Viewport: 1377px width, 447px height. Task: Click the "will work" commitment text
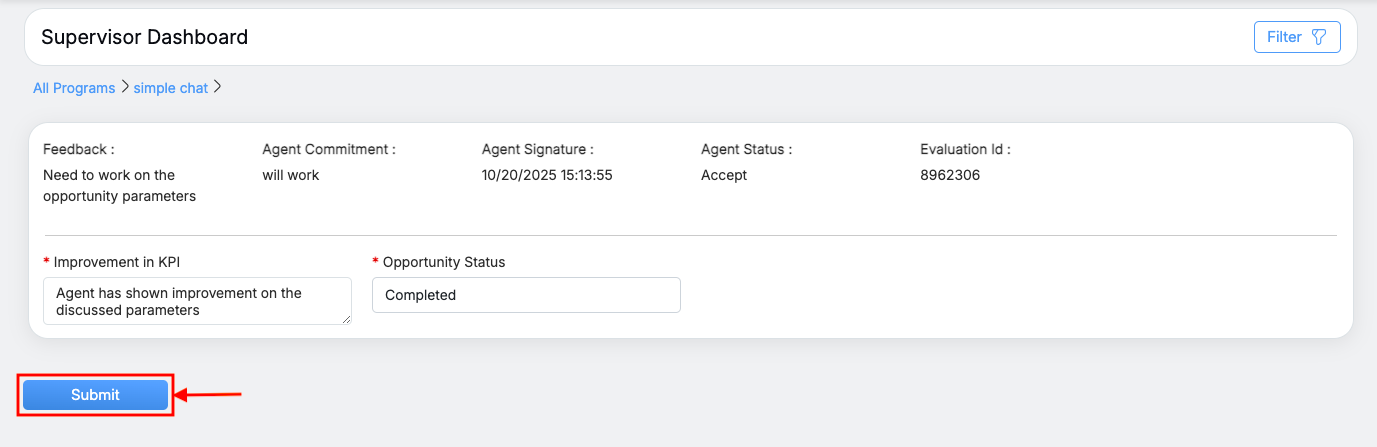pyautogui.click(x=291, y=175)
